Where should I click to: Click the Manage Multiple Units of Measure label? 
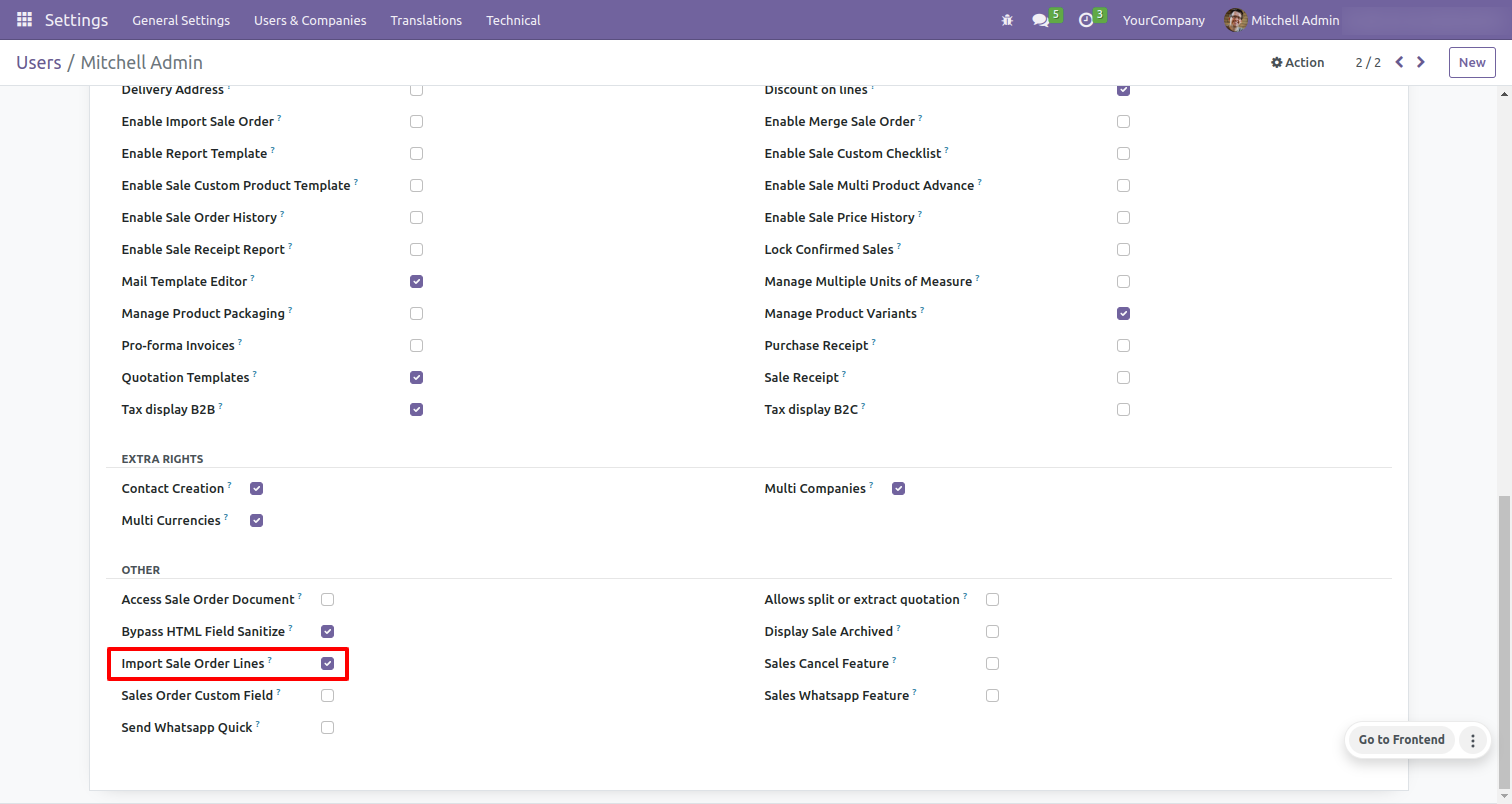[868, 281]
